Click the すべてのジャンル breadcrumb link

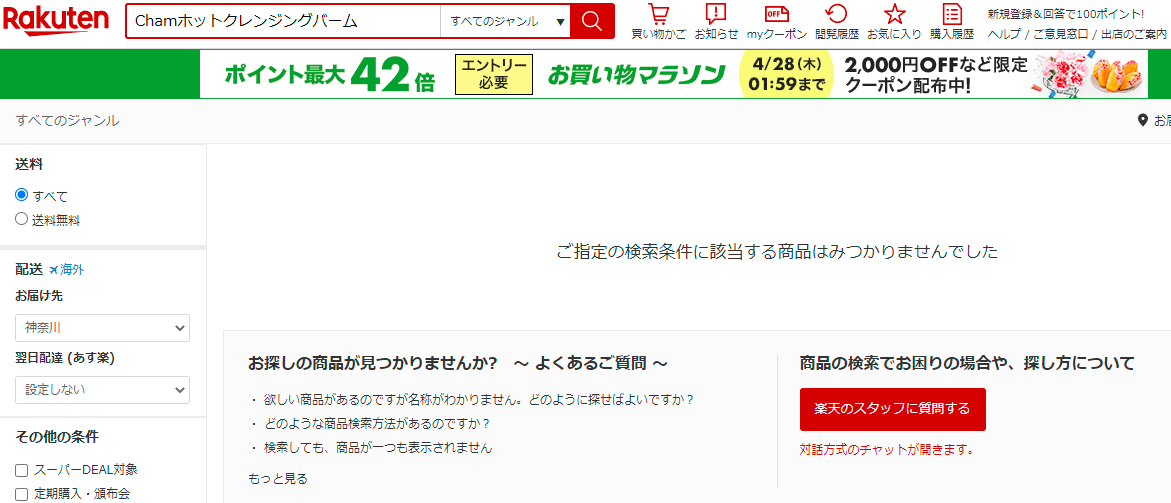coord(67,120)
